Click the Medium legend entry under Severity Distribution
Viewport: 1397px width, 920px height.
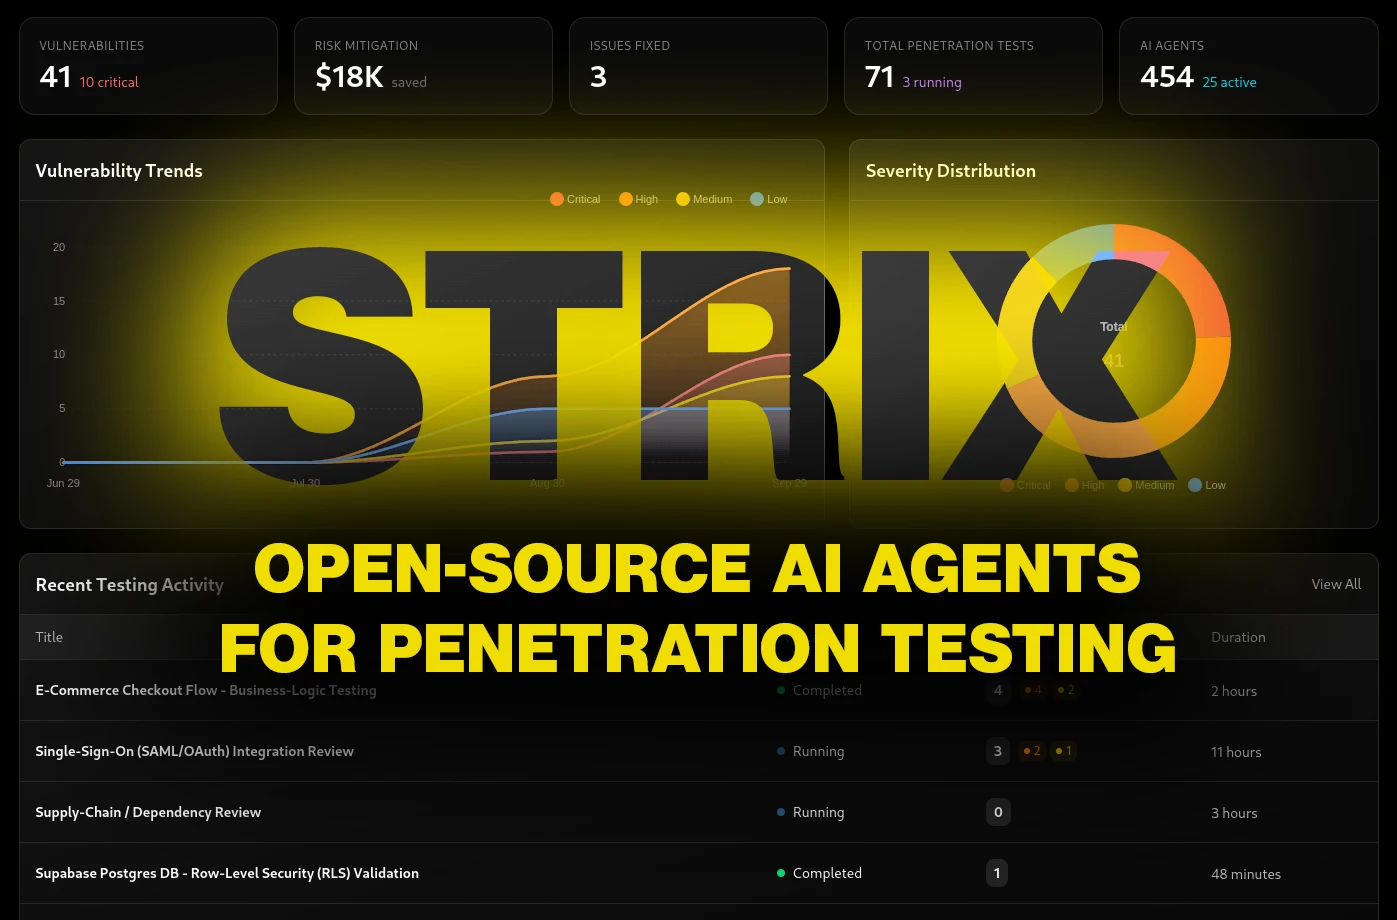point(1146,485)
